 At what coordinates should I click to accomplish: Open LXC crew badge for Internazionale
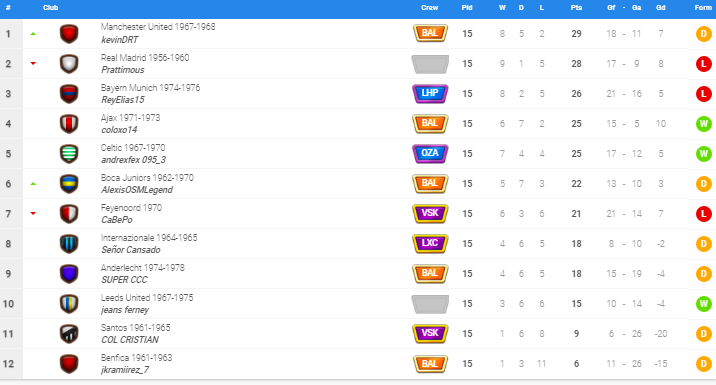[x=430, y=243]
